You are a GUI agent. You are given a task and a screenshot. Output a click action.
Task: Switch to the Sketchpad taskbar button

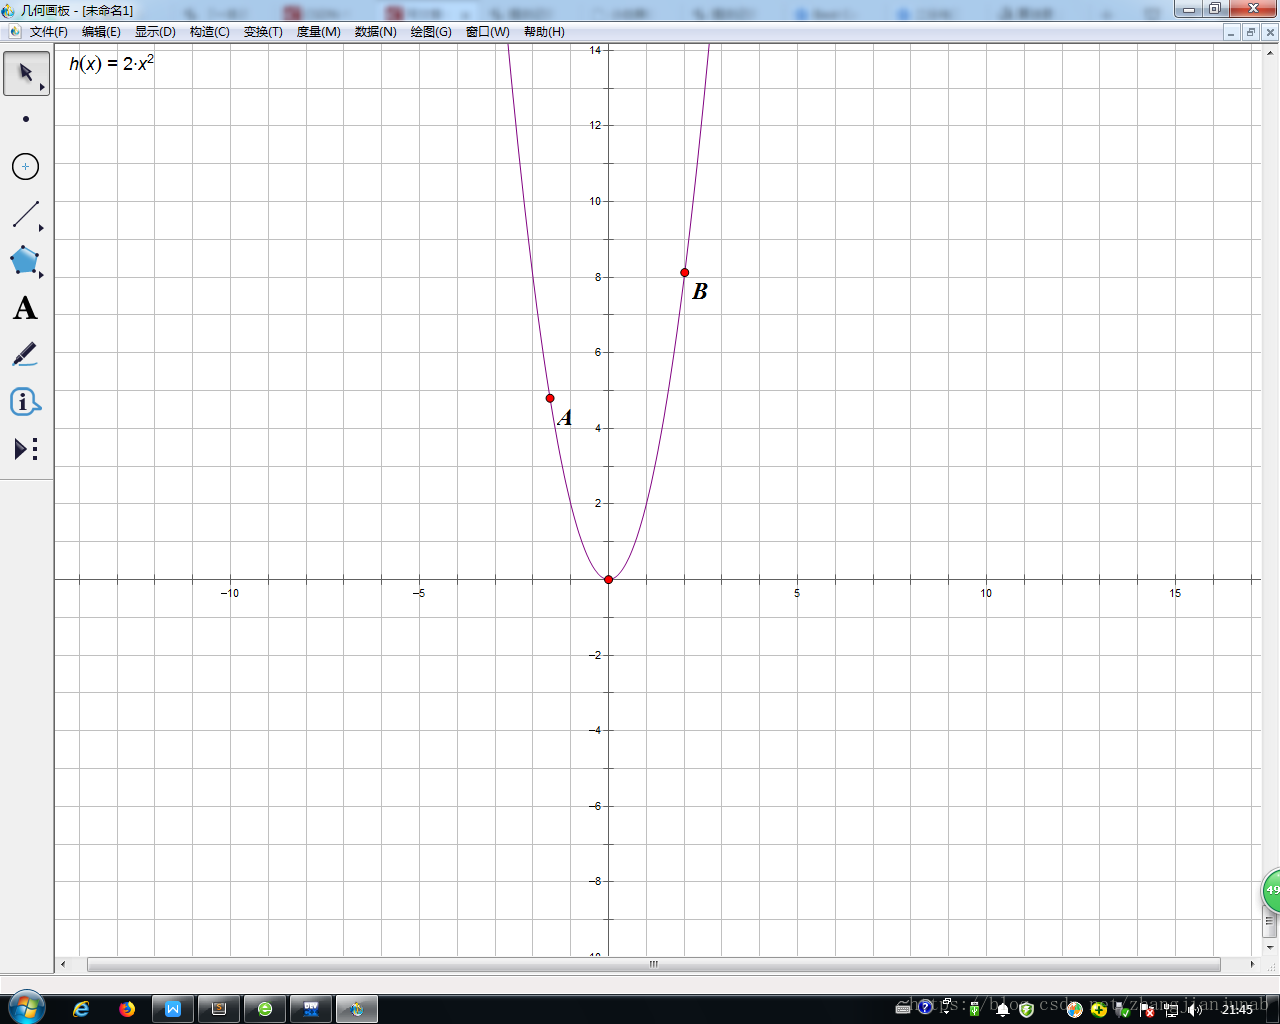tap(357, 1009)
